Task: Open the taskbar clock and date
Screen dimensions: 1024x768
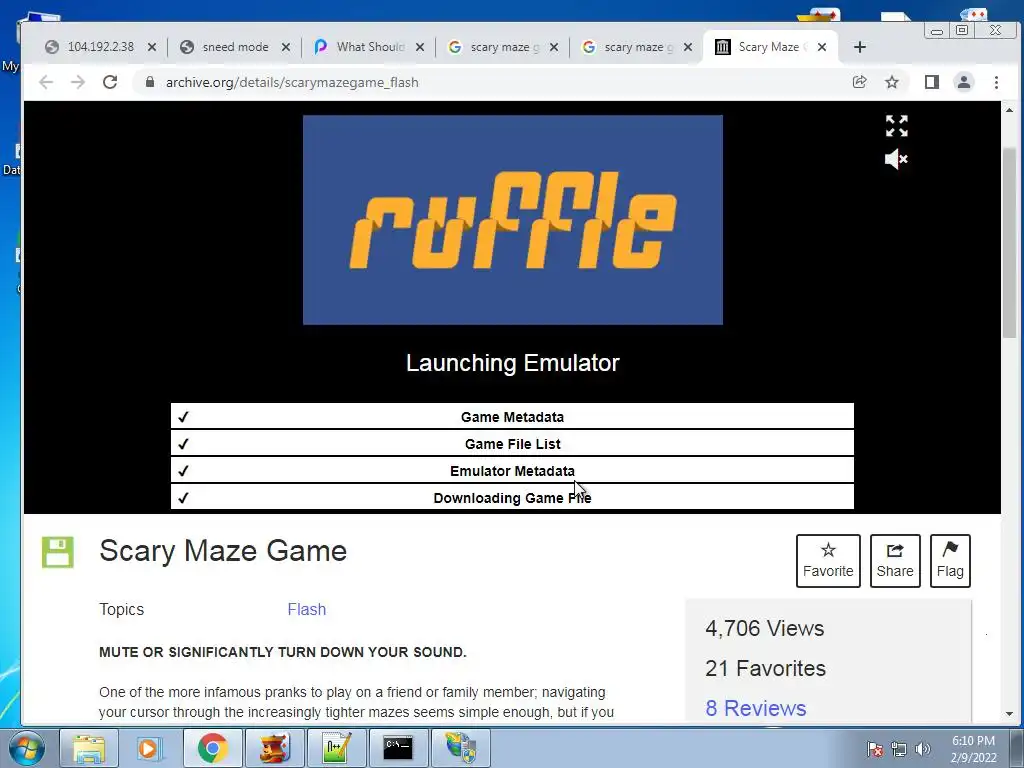Action: (x=973, y=749)
